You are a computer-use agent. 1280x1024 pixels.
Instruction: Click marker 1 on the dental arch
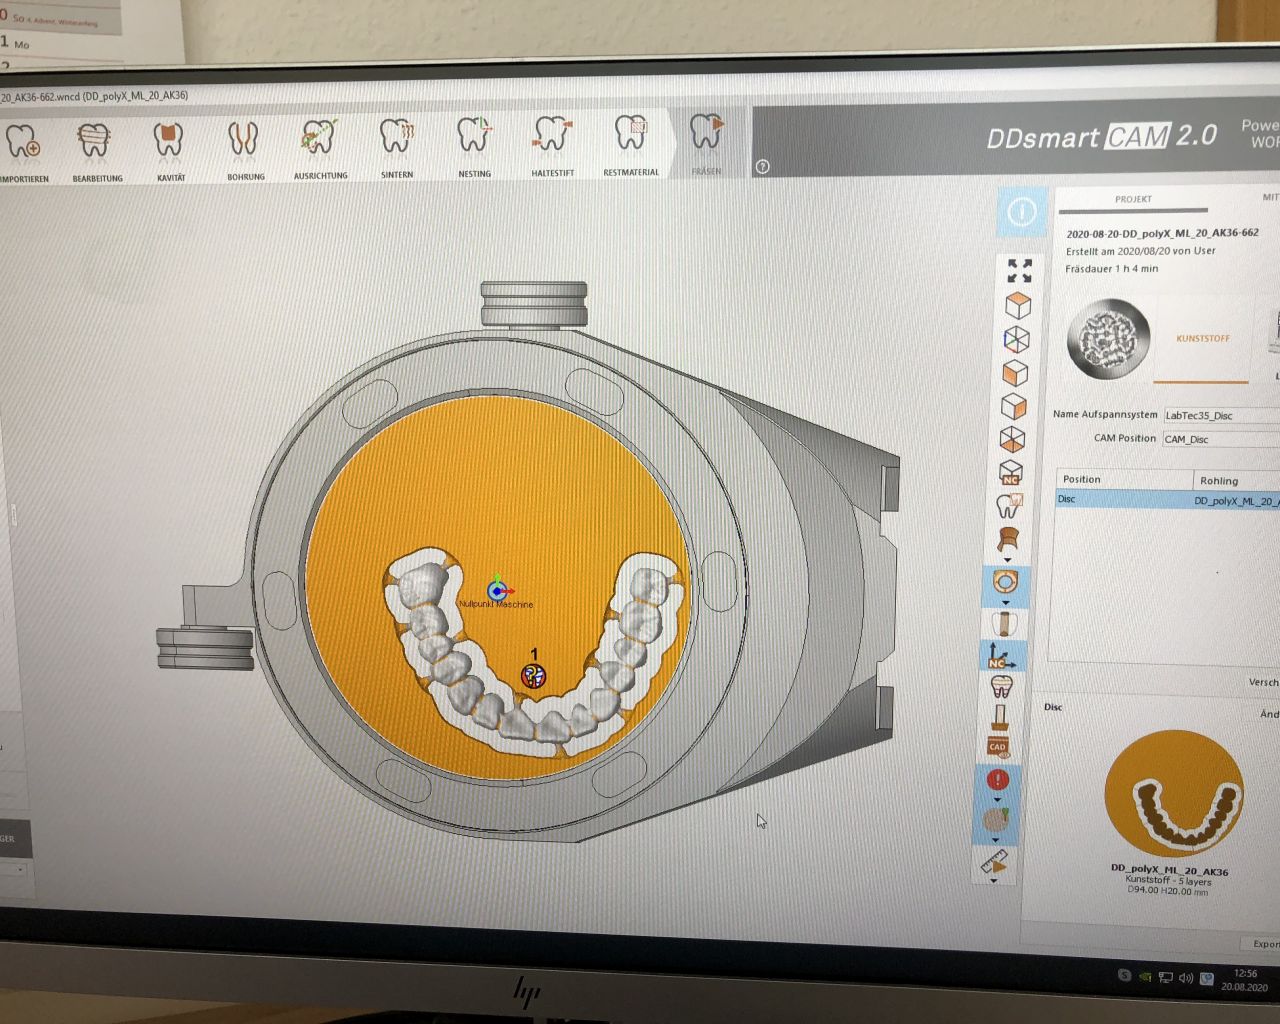[x=534, y=676]
